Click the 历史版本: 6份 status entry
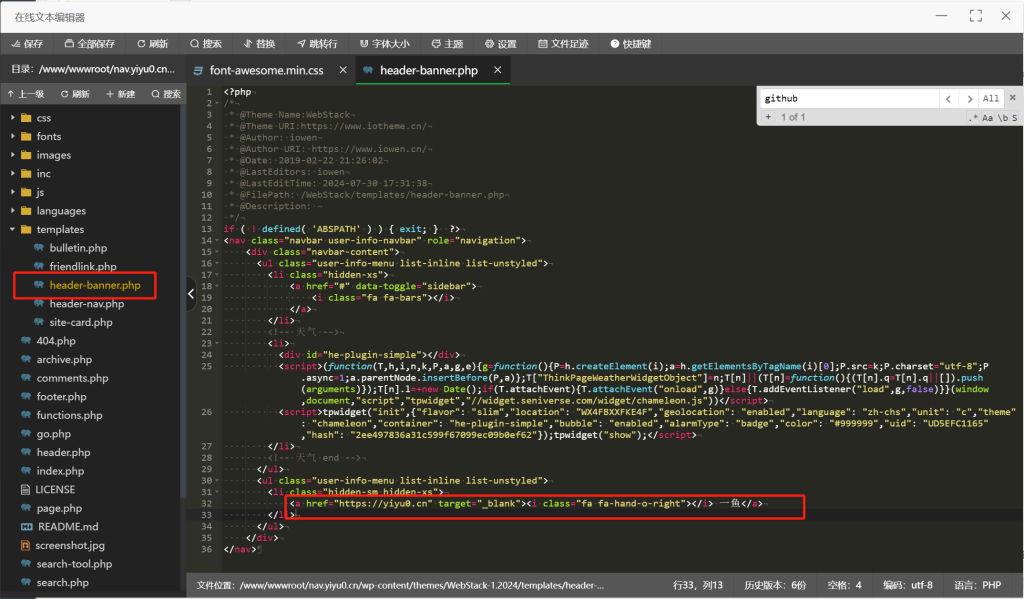This screenshot has height=599, width=1024. point(775,585)
